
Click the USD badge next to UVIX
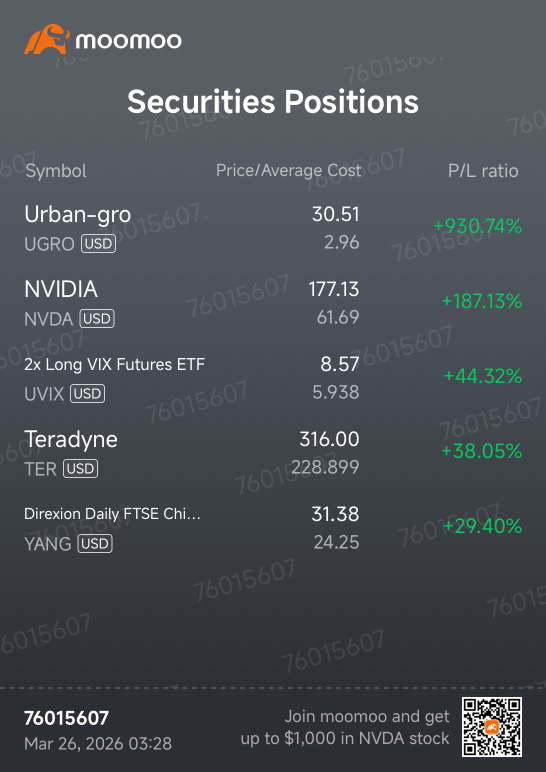[x=87, y=394]
